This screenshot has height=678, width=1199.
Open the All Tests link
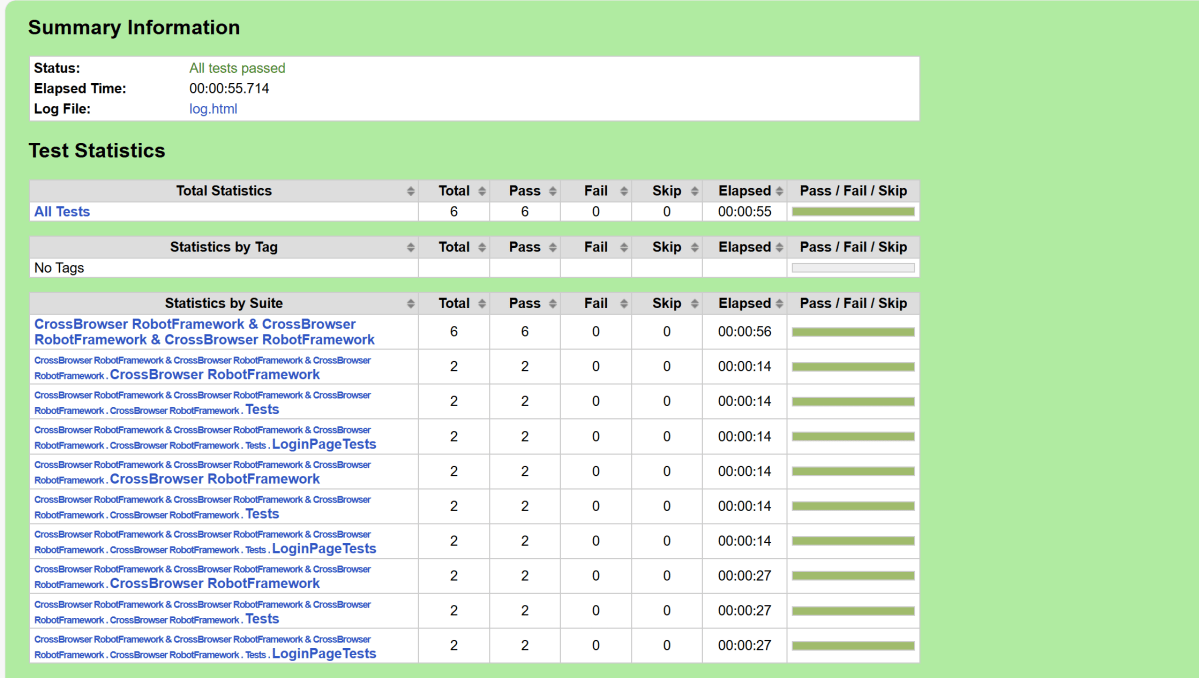coord(62,212)
